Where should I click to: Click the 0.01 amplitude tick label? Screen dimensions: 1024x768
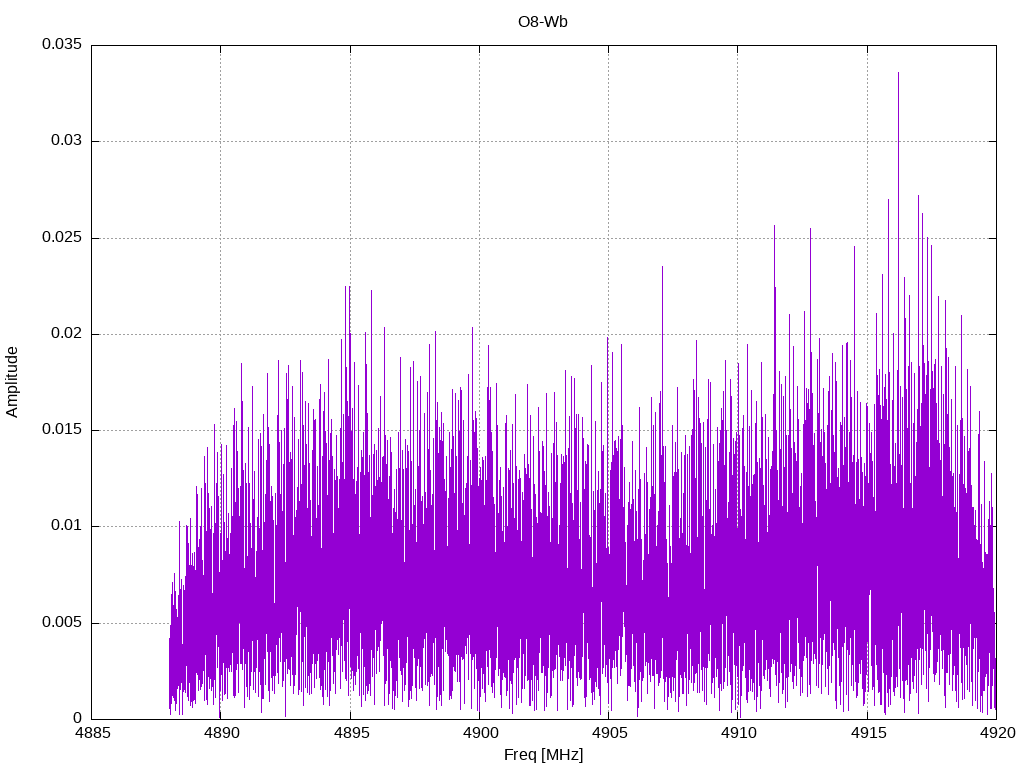[x=65, y=526]
